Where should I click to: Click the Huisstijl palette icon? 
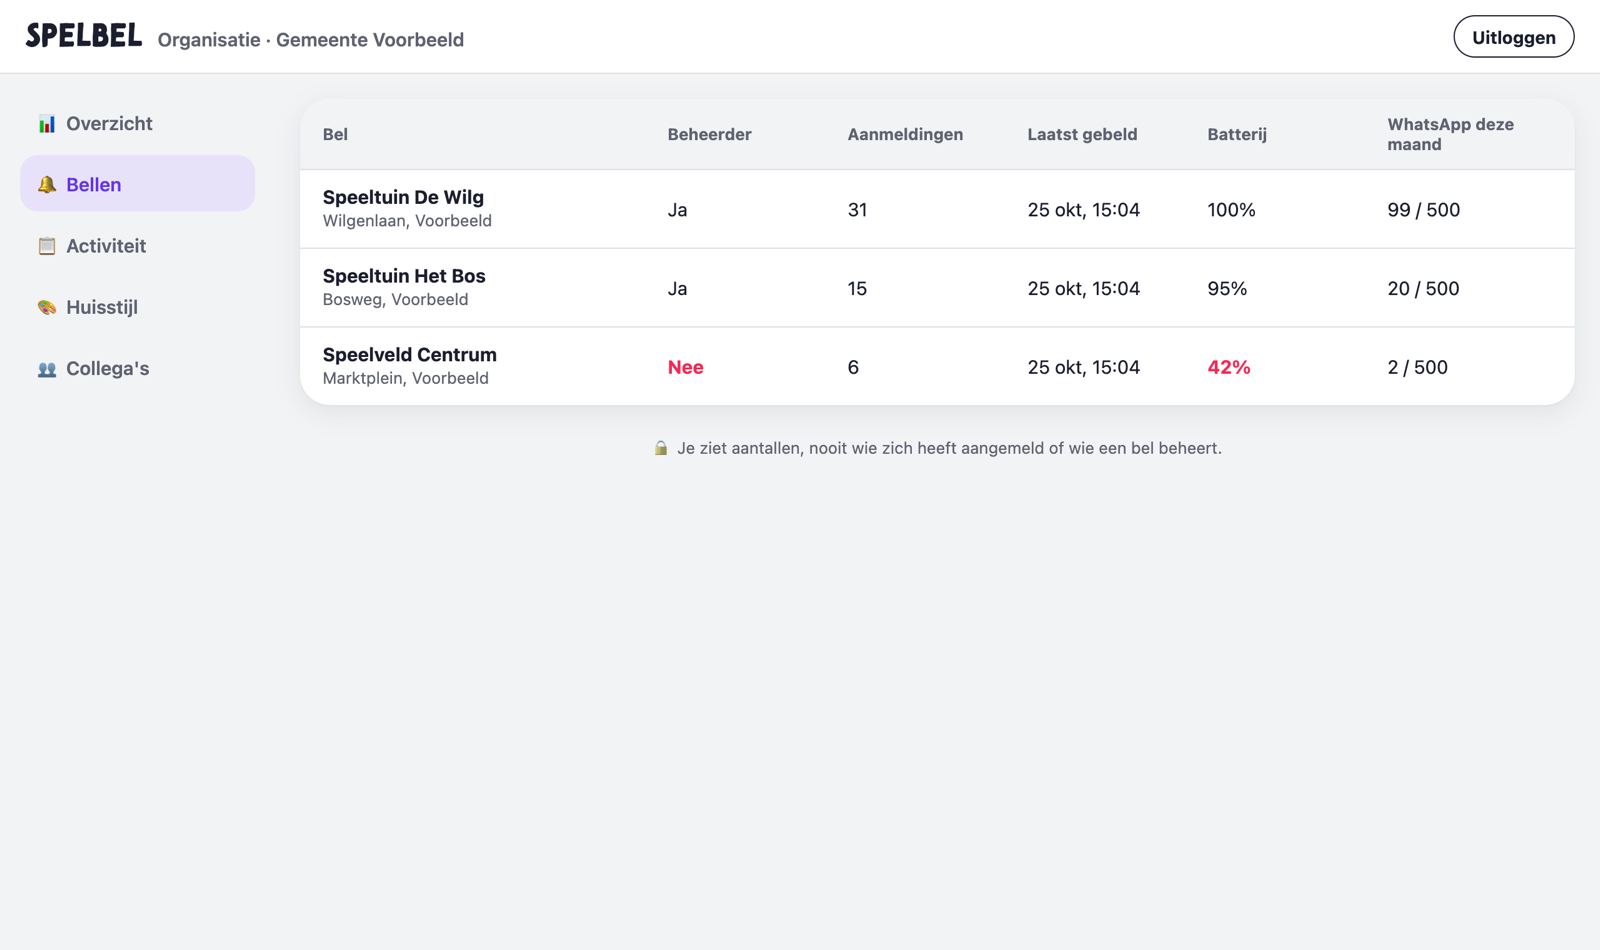point(47,307)
